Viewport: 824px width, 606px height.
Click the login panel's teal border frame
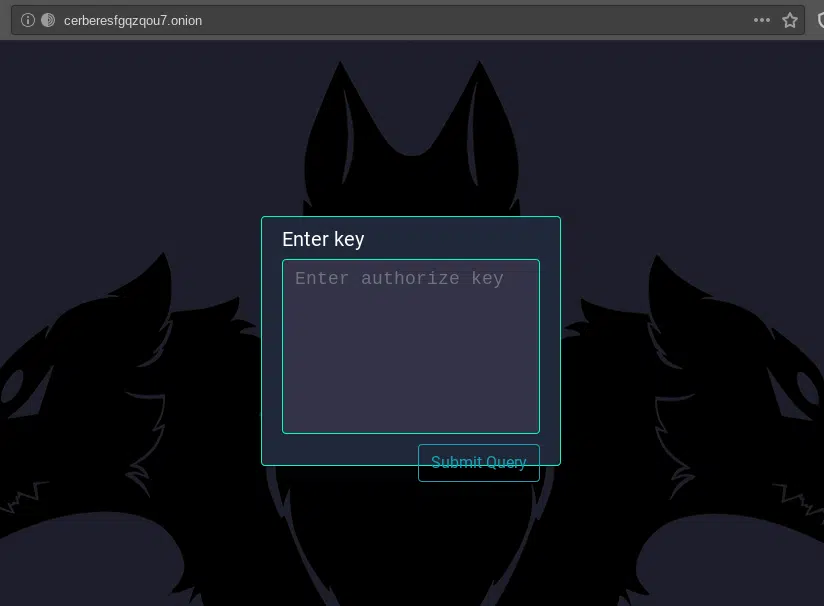[x=262, y=340]
